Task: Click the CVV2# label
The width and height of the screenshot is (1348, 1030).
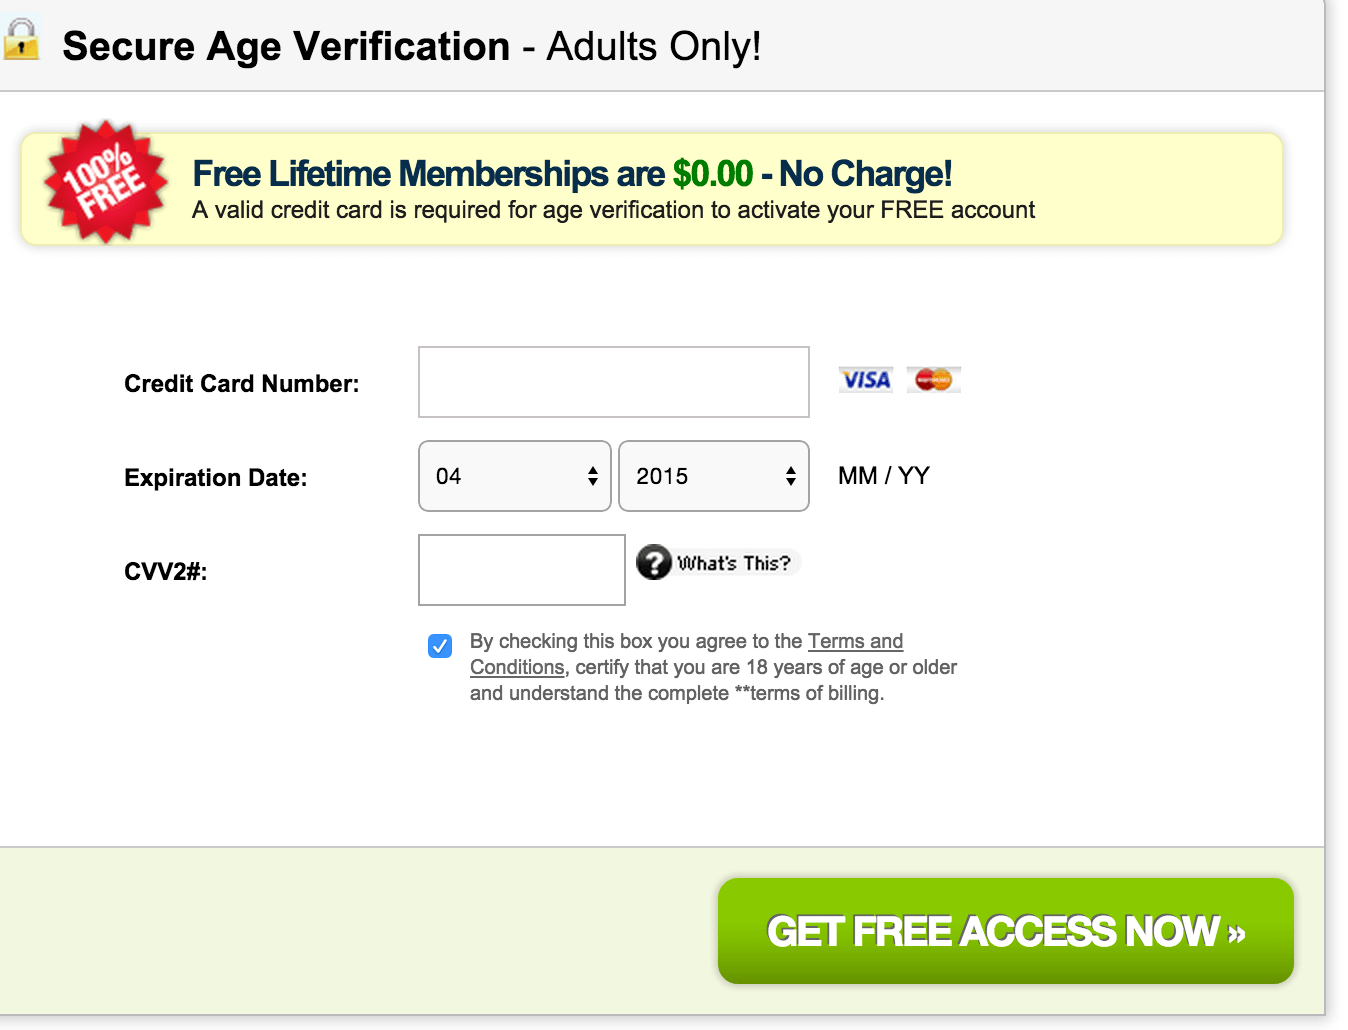Action: pos(166,572)
